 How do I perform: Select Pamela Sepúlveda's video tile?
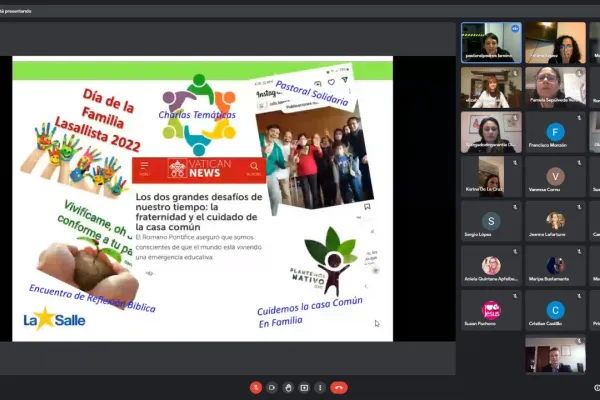point(555,87)
